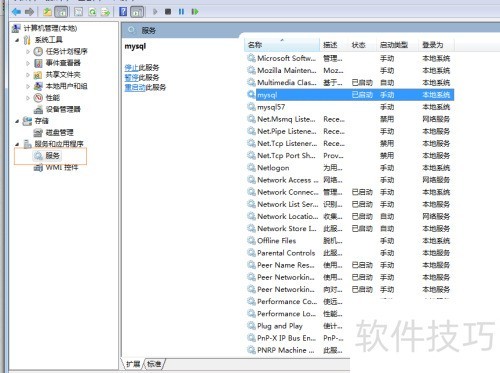Expand the 任务计划程序 node arrow
500x373 pixels.
coord(28,52)
